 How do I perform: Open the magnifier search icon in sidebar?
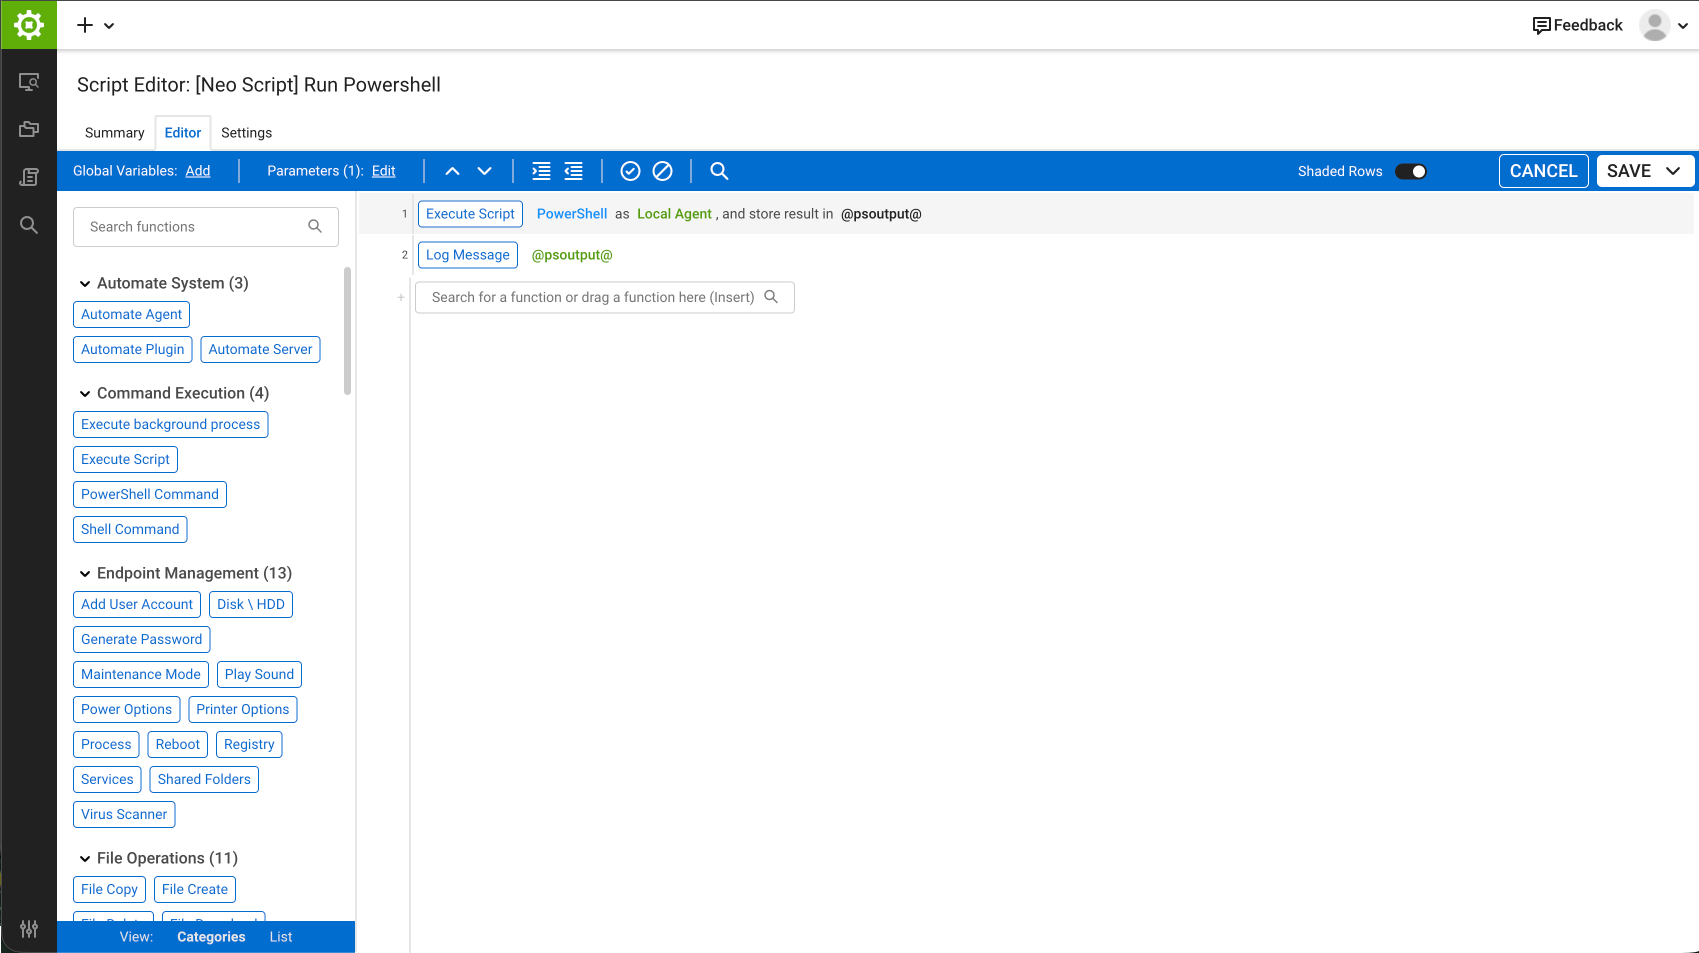click(29, 225)
